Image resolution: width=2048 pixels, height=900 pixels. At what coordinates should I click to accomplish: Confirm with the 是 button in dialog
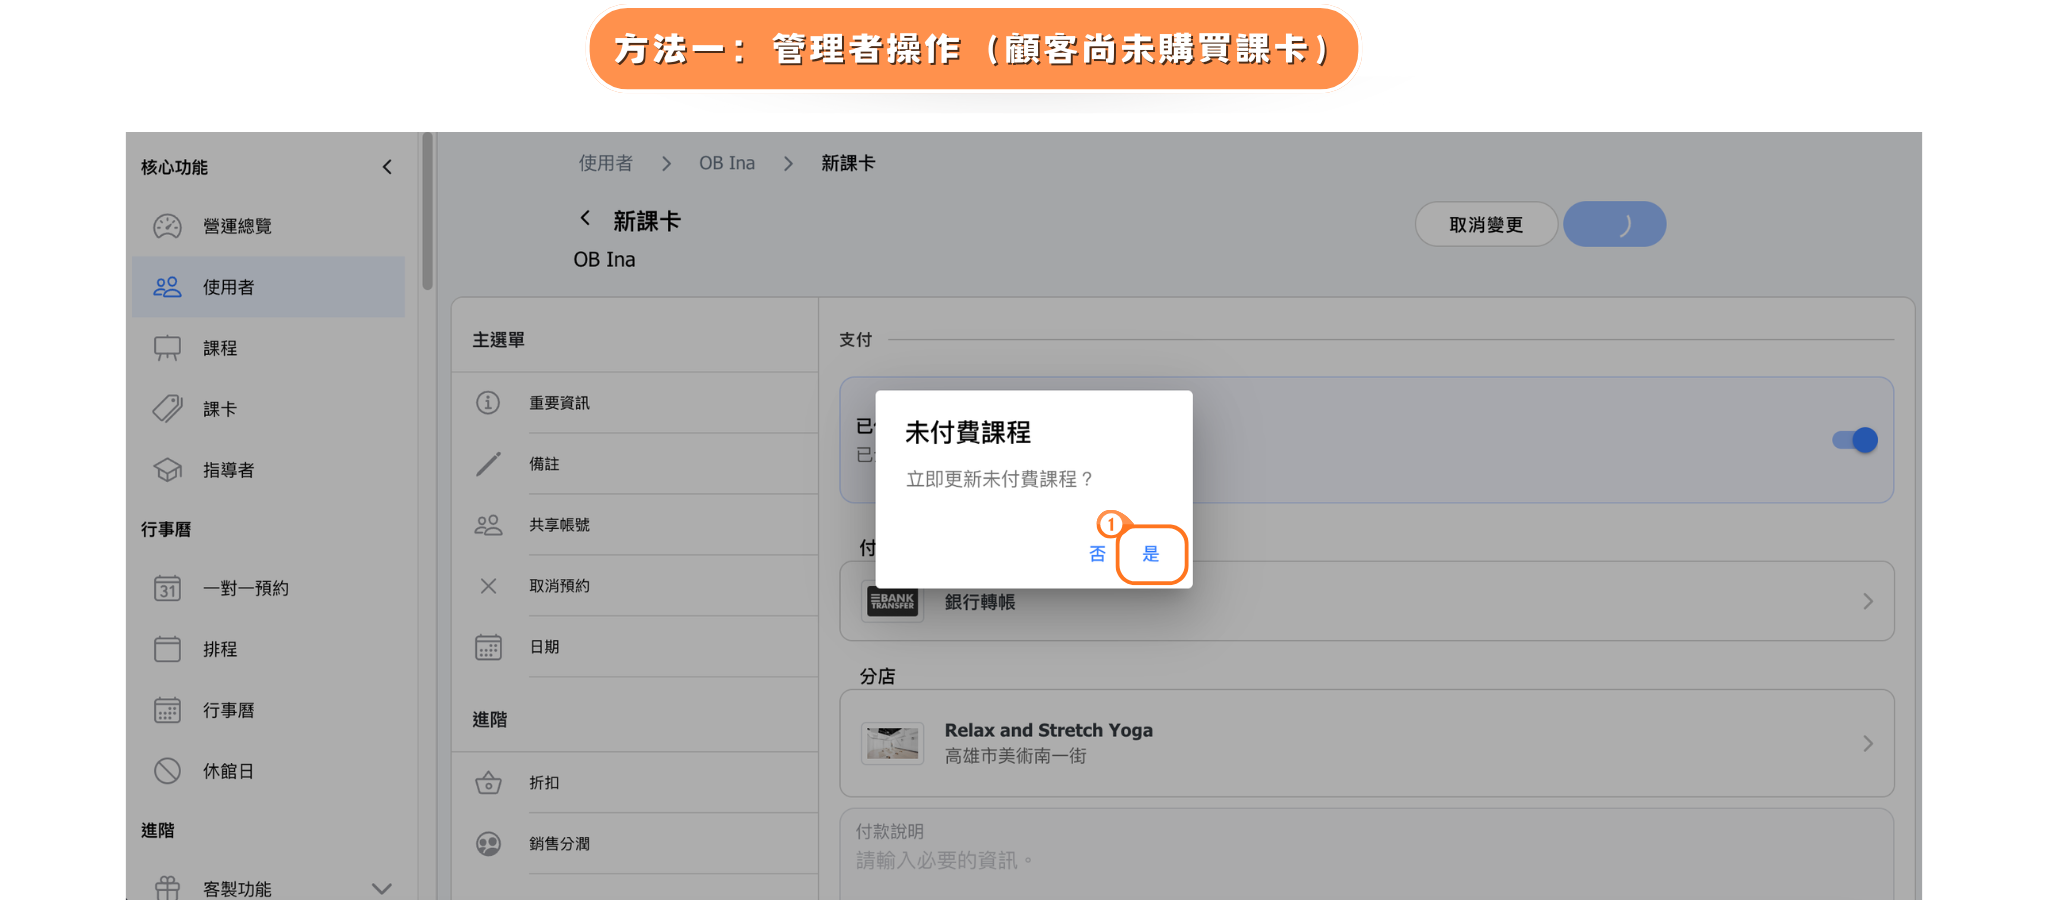pyautogui.click(x=1151, y=554)
